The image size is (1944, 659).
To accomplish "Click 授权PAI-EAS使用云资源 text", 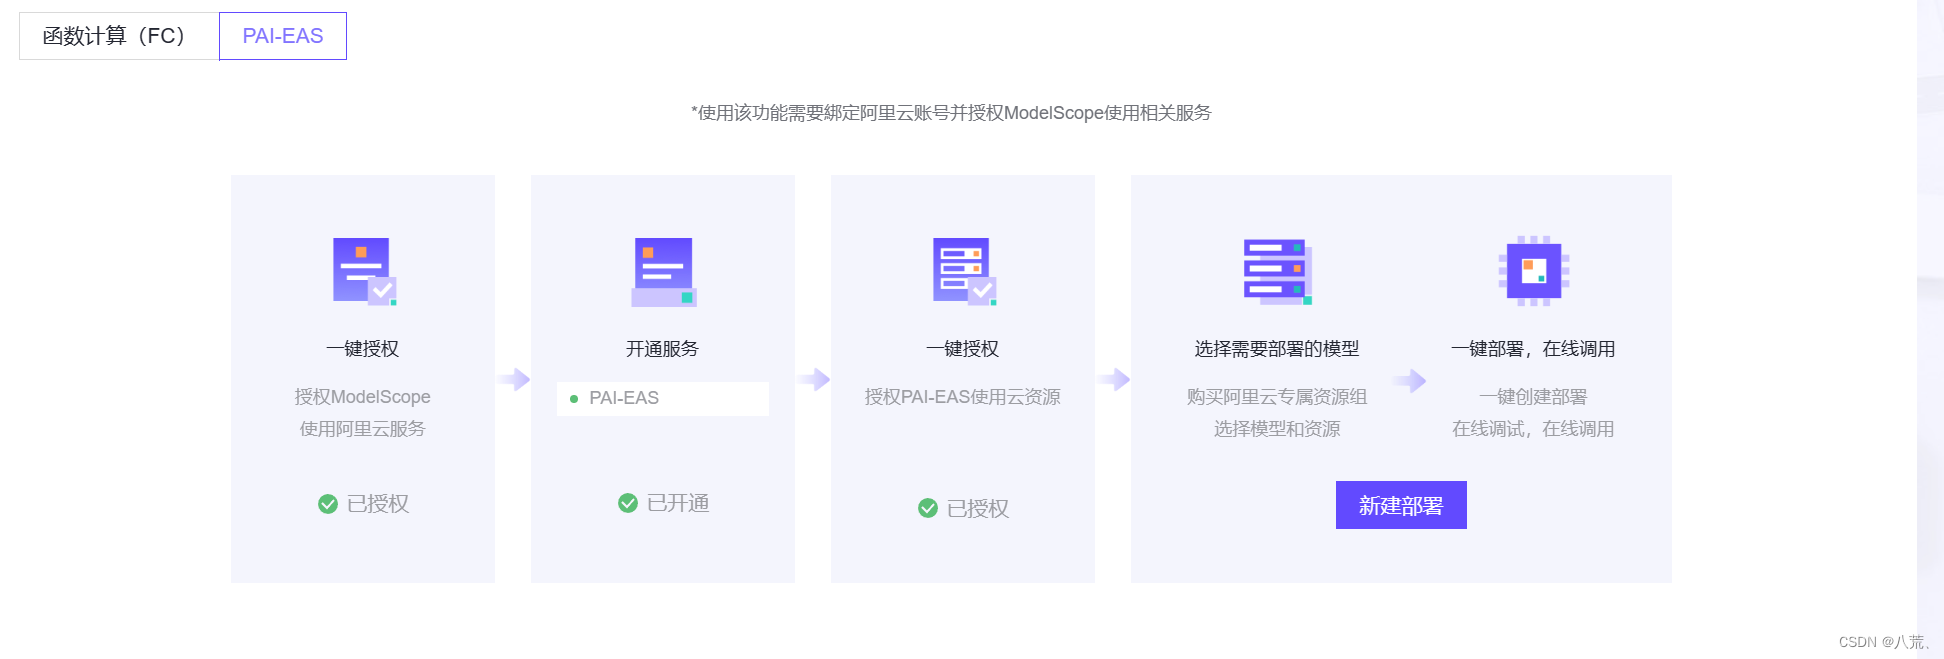I will [962, 397].
